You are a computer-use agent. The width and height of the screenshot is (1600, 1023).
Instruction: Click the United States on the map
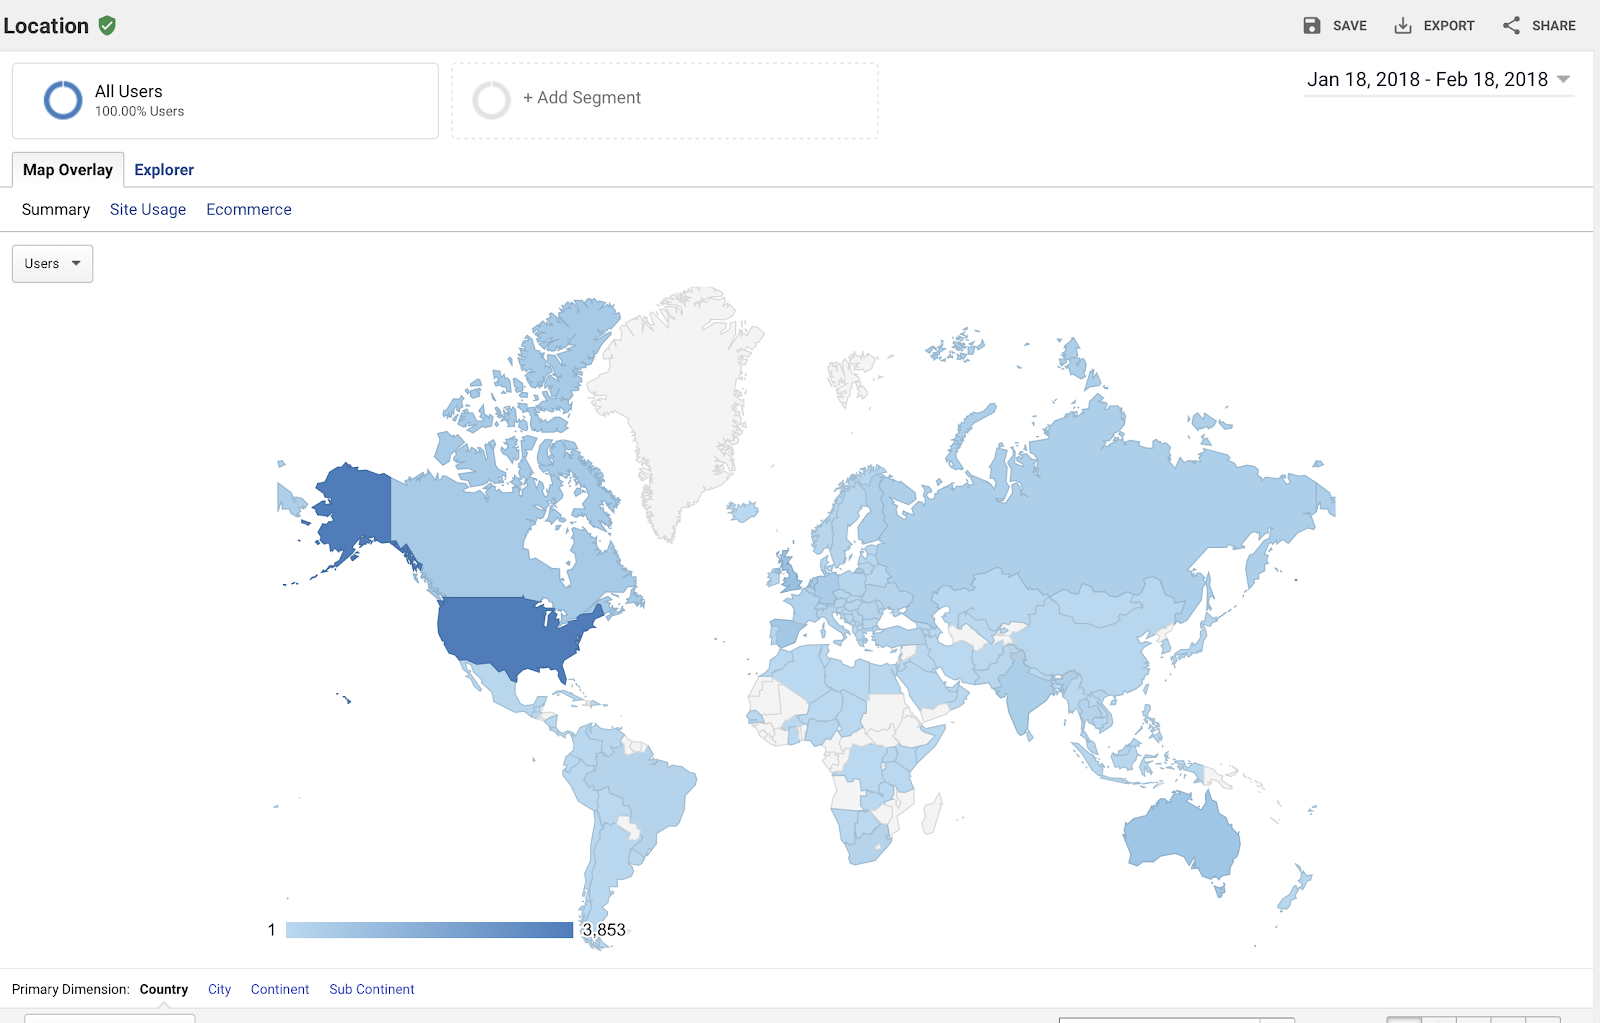510,632
